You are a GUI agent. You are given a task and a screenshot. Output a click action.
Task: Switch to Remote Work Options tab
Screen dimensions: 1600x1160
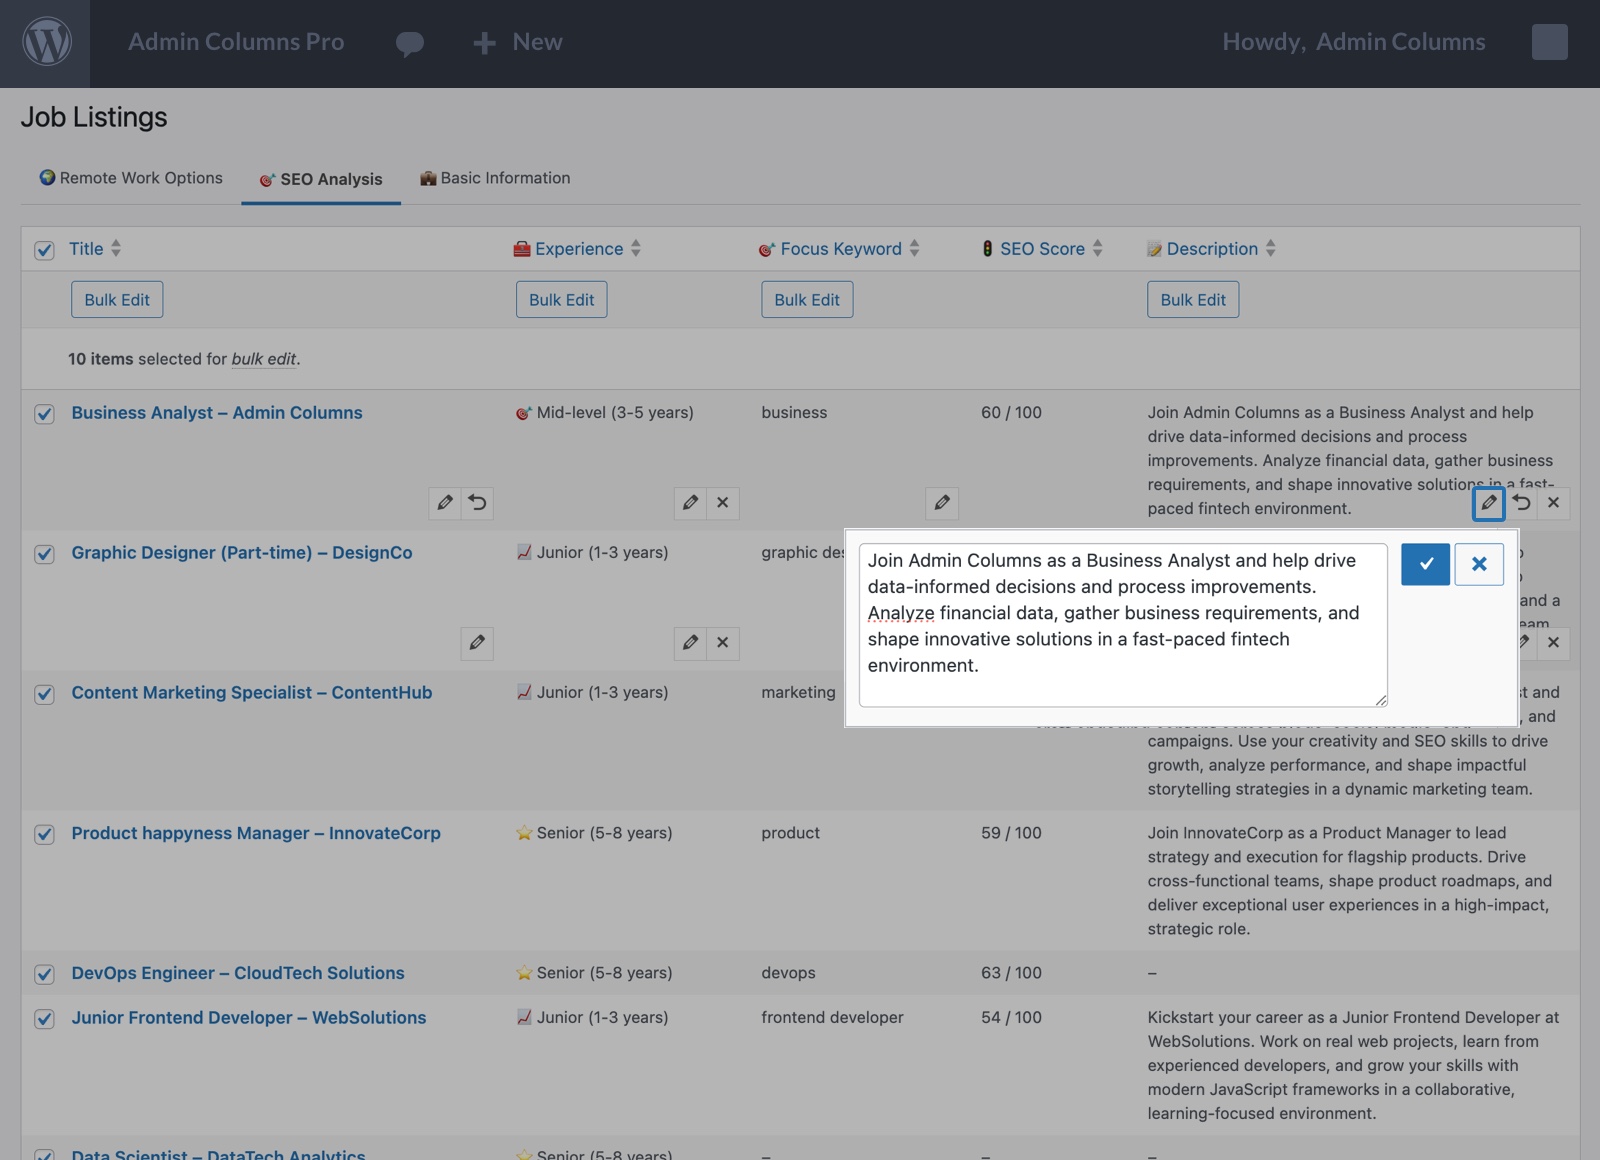pyautogui.click(x=131, y=178)
